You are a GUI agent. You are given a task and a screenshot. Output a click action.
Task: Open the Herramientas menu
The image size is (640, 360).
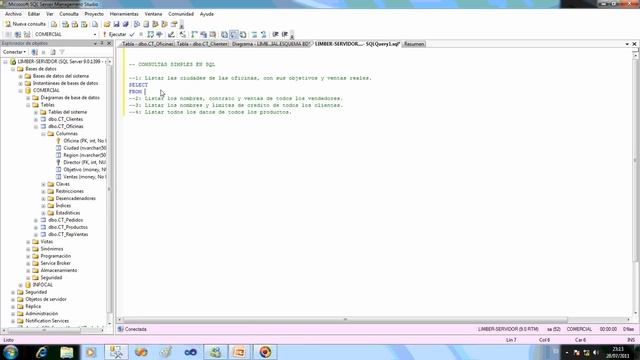click(124, 14)
